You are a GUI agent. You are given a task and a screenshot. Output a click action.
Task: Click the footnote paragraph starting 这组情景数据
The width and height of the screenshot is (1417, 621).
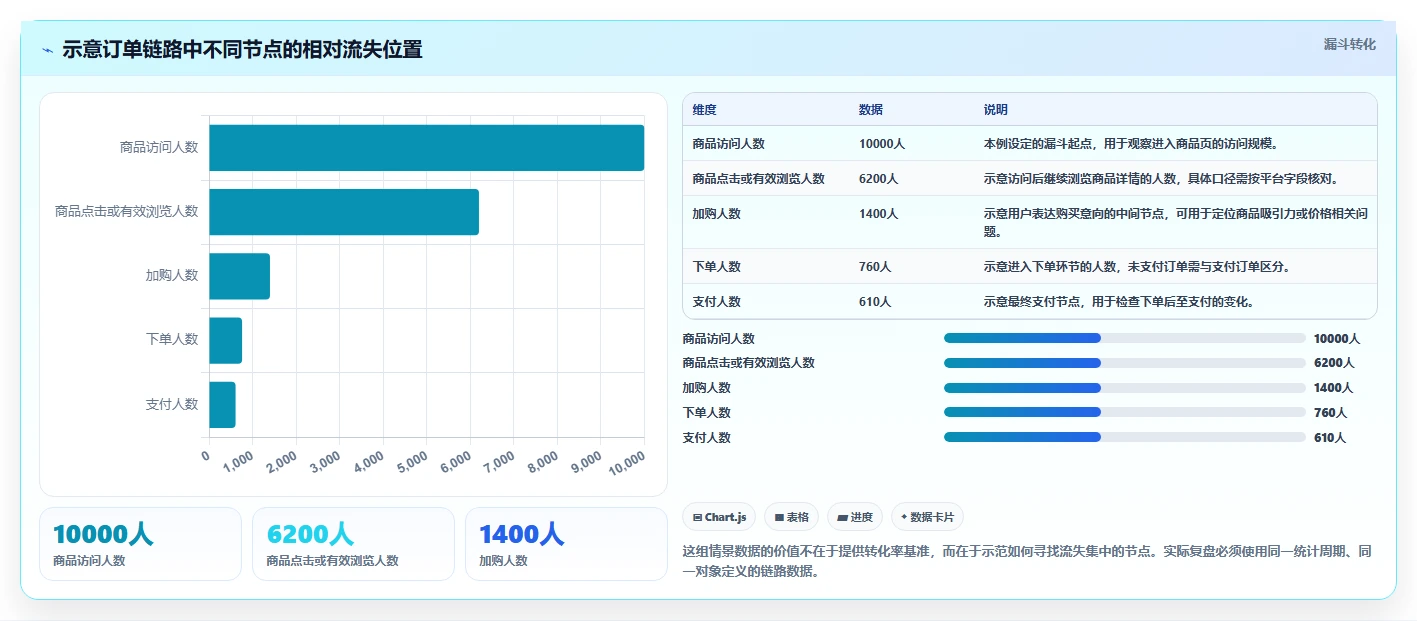click(x=1027, y=562)
